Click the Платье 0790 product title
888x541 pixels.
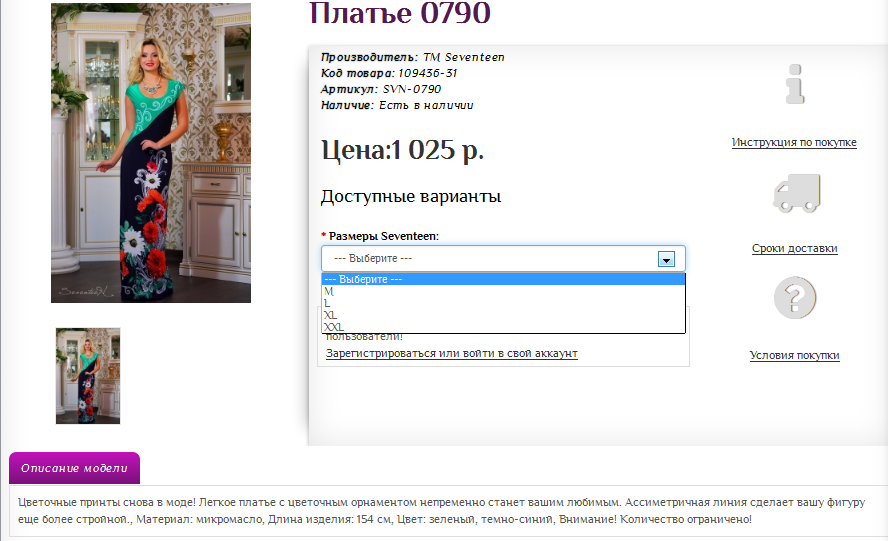(400, 12)
